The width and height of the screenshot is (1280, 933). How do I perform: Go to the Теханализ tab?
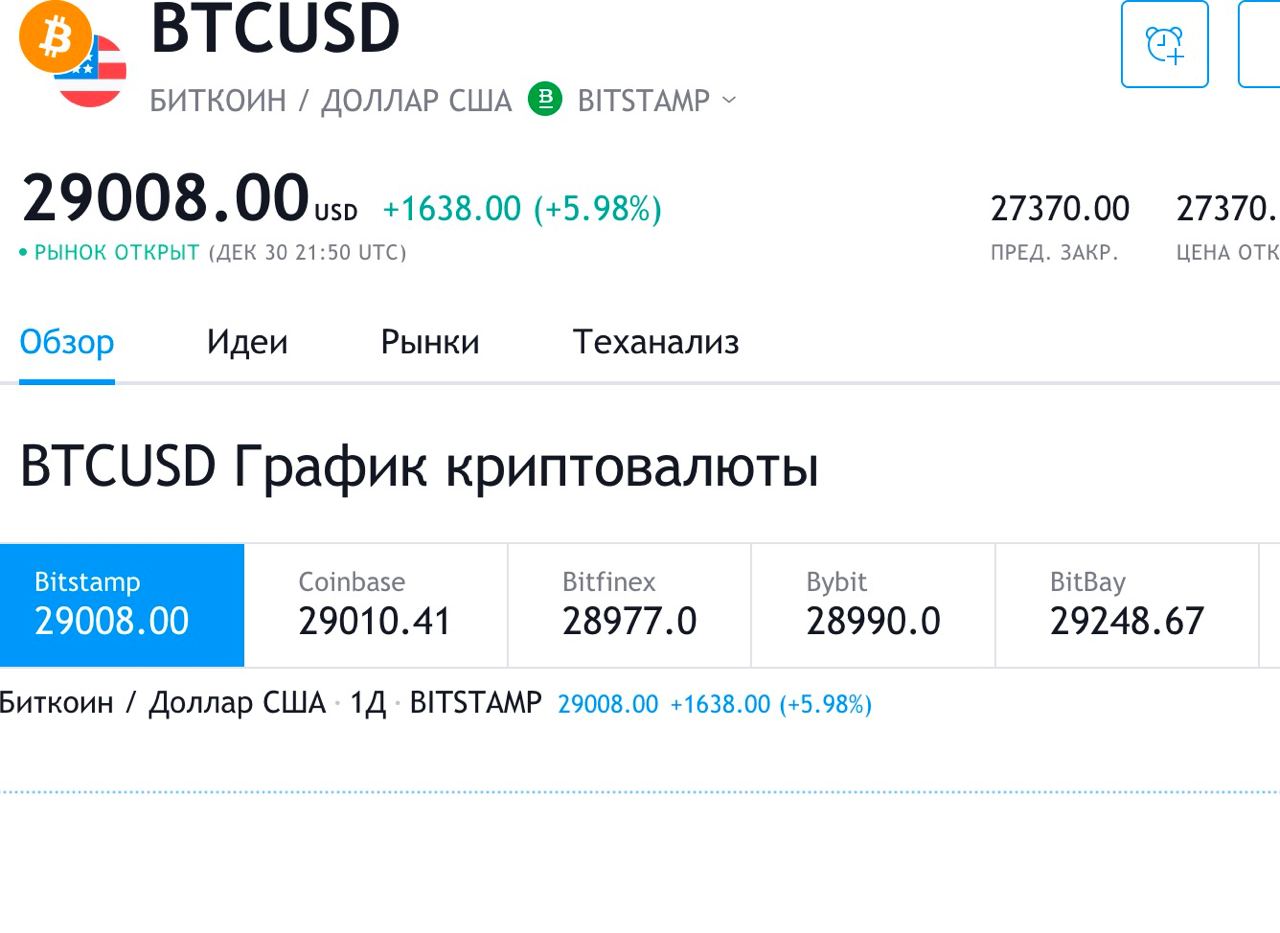tap(655, 343)
